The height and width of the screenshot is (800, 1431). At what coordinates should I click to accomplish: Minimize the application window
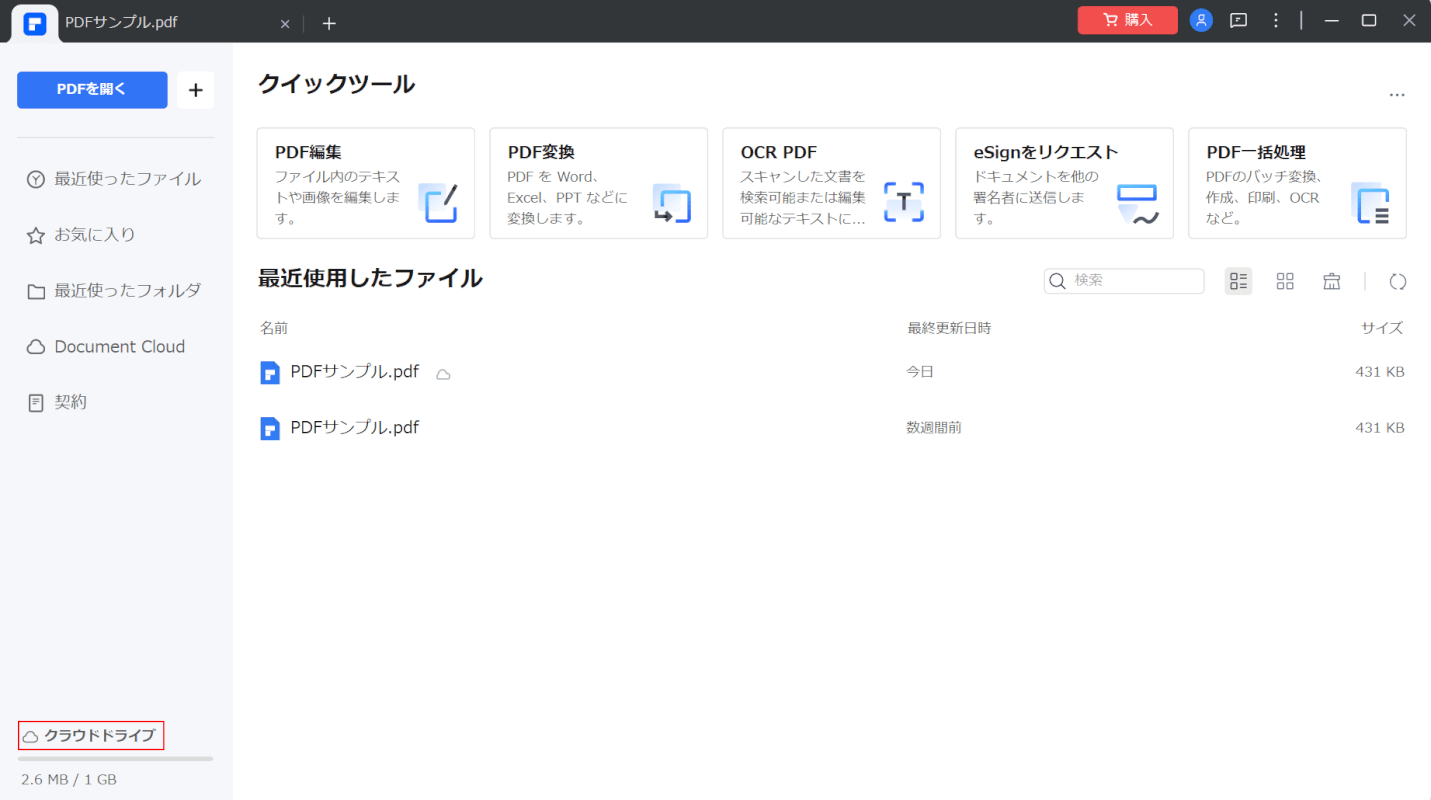point(1331,20)
